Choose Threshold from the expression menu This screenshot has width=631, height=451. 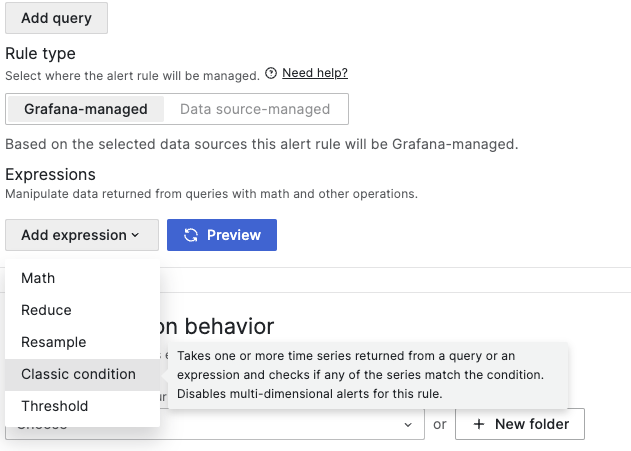tap(54, 406)
